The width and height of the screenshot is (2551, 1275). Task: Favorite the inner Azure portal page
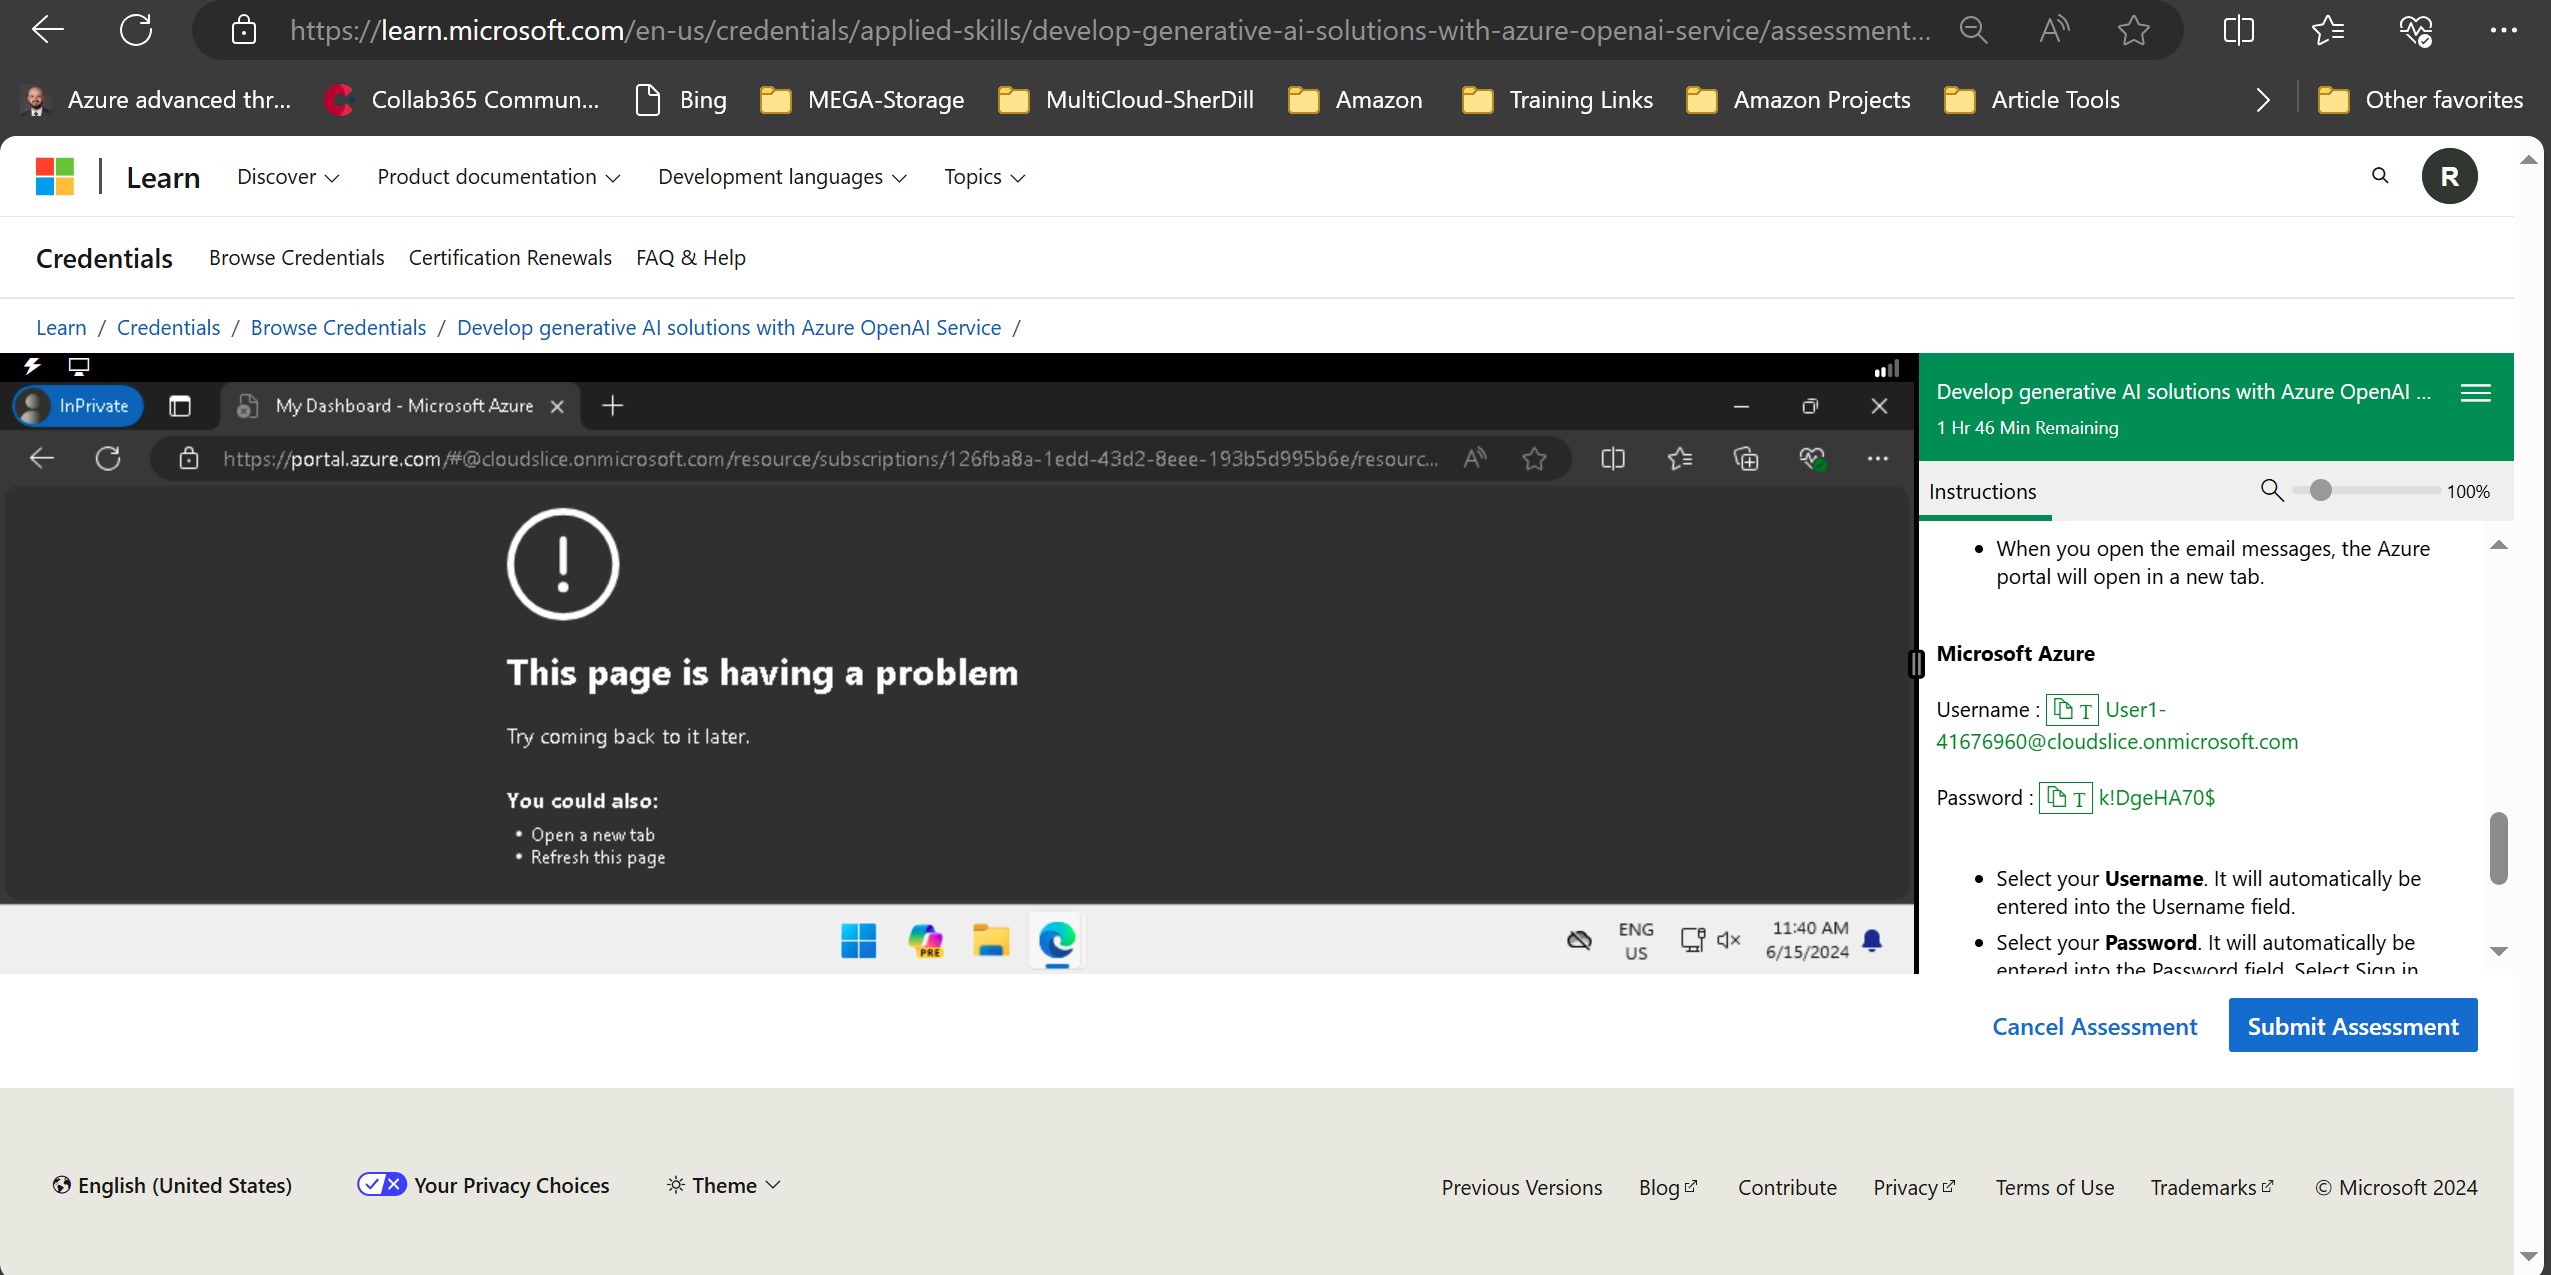[1534, 459]
